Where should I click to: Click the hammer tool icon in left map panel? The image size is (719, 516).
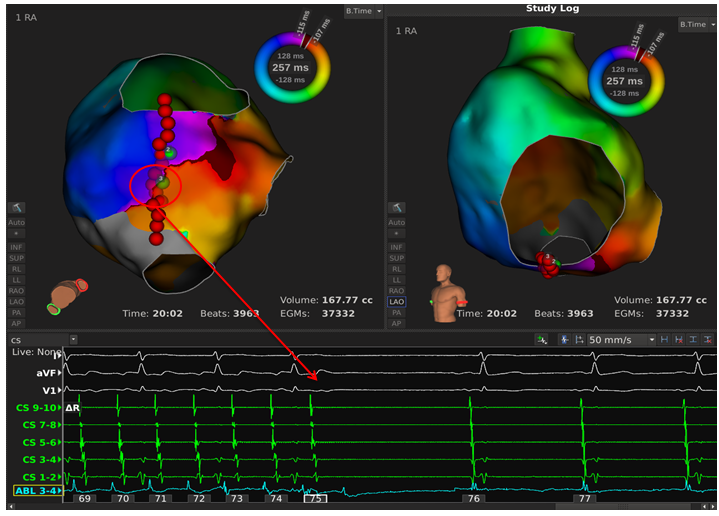pyautogui.click(x=18, y=207)
